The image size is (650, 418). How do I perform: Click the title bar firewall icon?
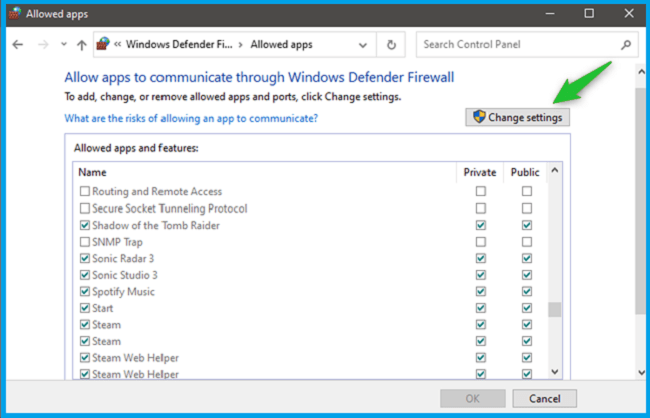15,14
